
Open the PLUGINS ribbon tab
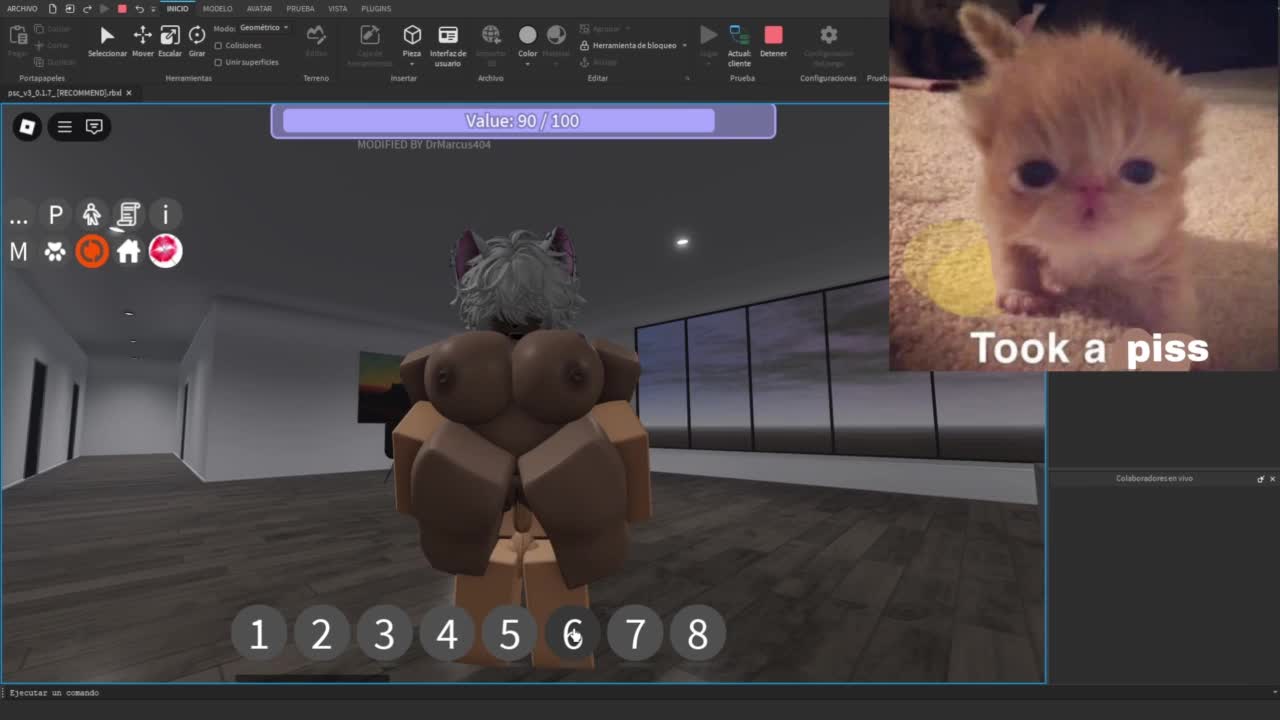pyautogui.click(x=376, y=9)
